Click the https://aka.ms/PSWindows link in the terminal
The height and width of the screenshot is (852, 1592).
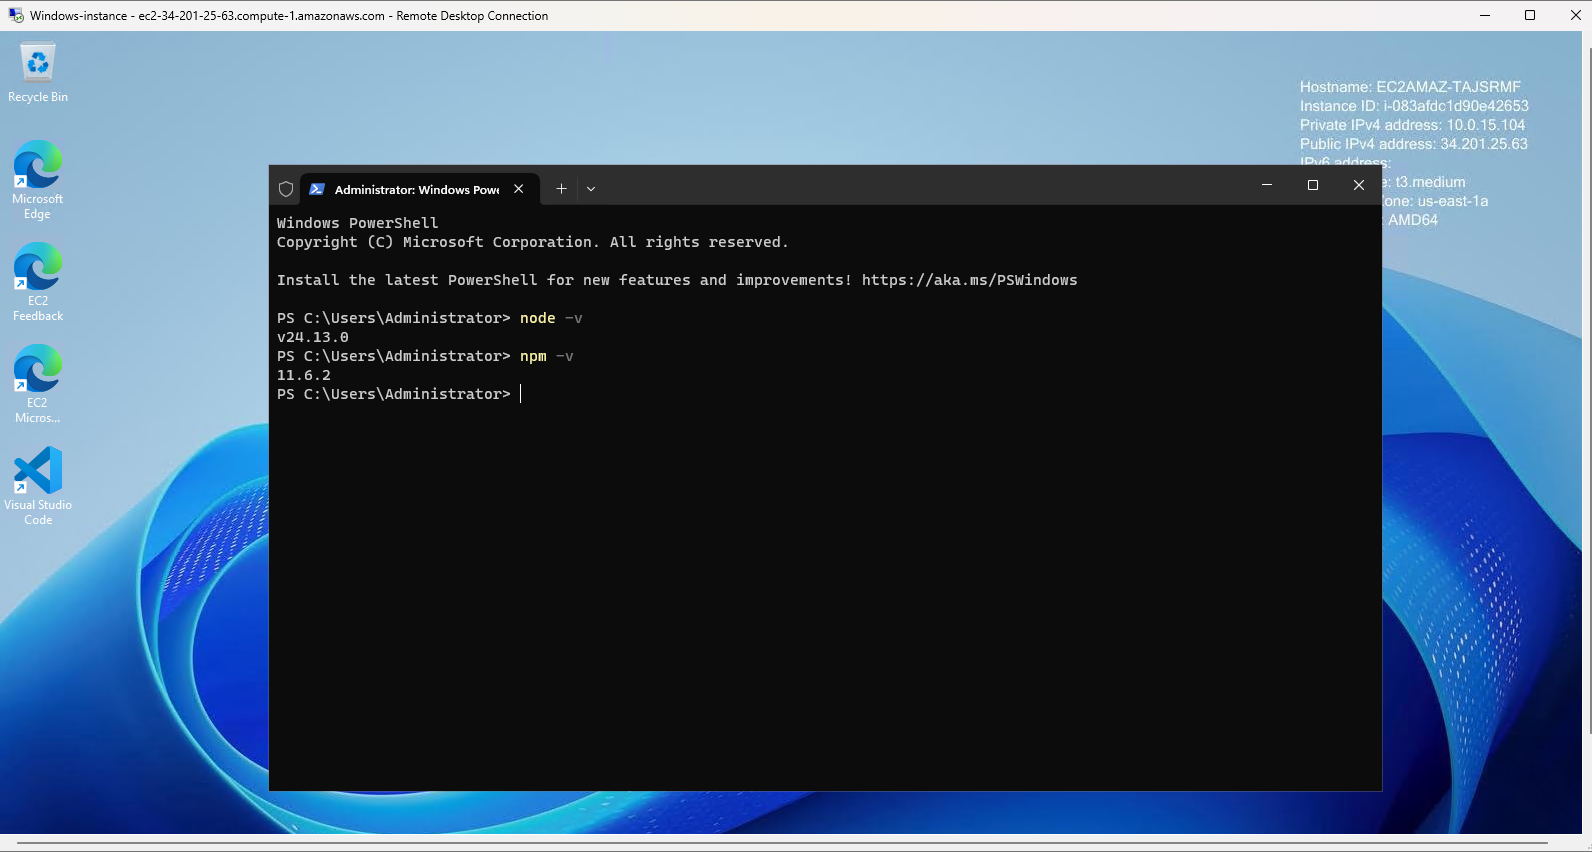pos(969,280)
